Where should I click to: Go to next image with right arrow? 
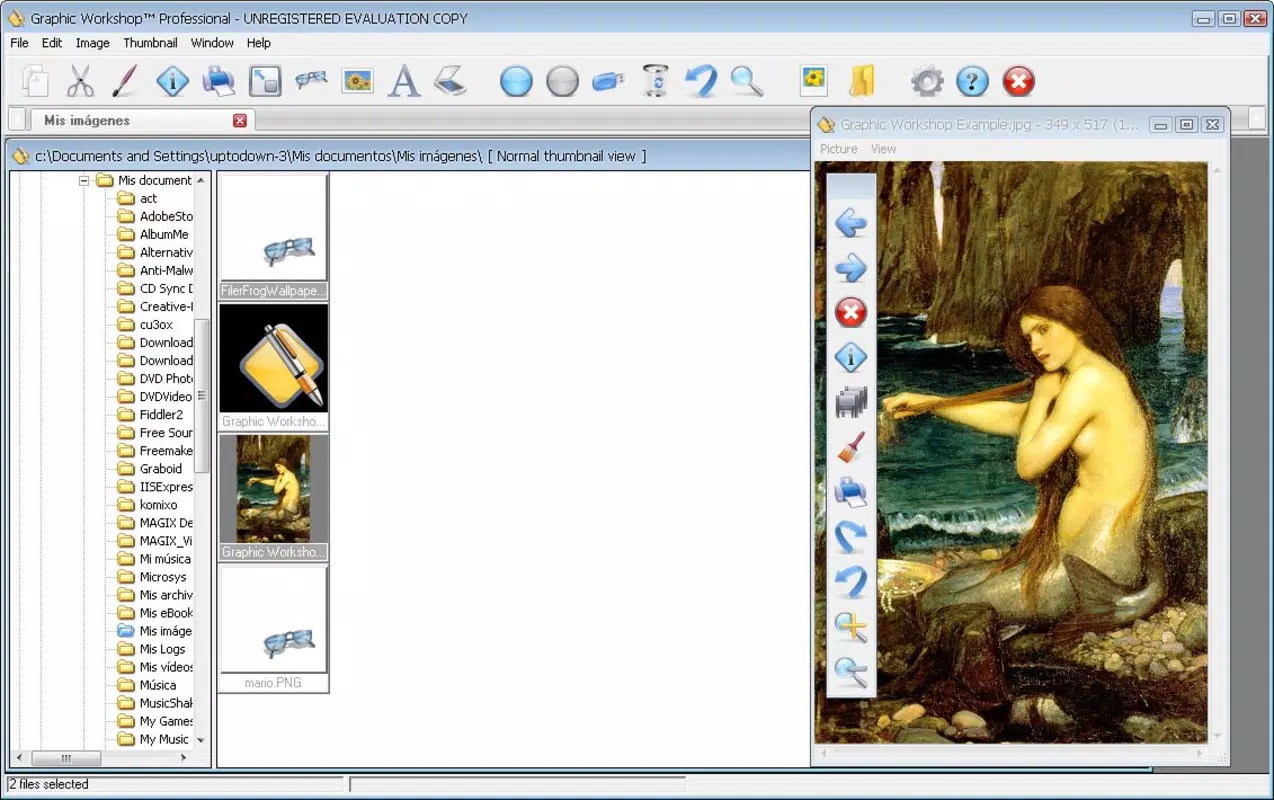(851, 268)
